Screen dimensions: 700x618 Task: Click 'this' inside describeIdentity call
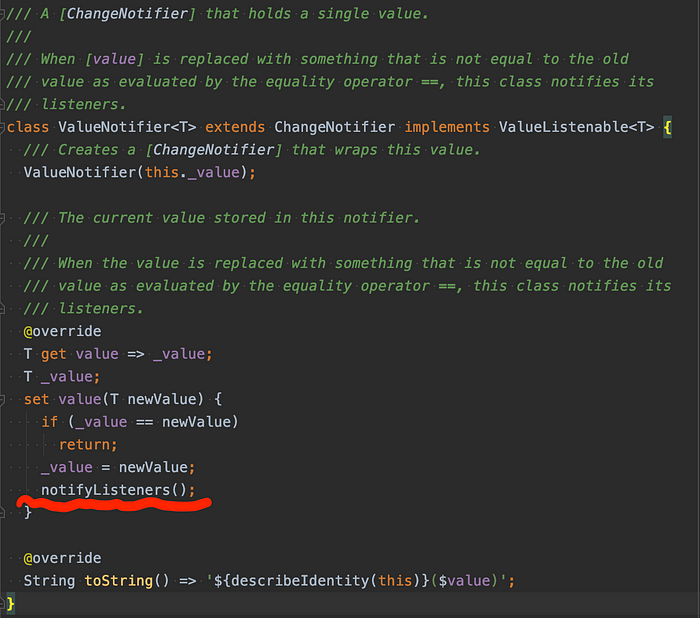(395, 581)
